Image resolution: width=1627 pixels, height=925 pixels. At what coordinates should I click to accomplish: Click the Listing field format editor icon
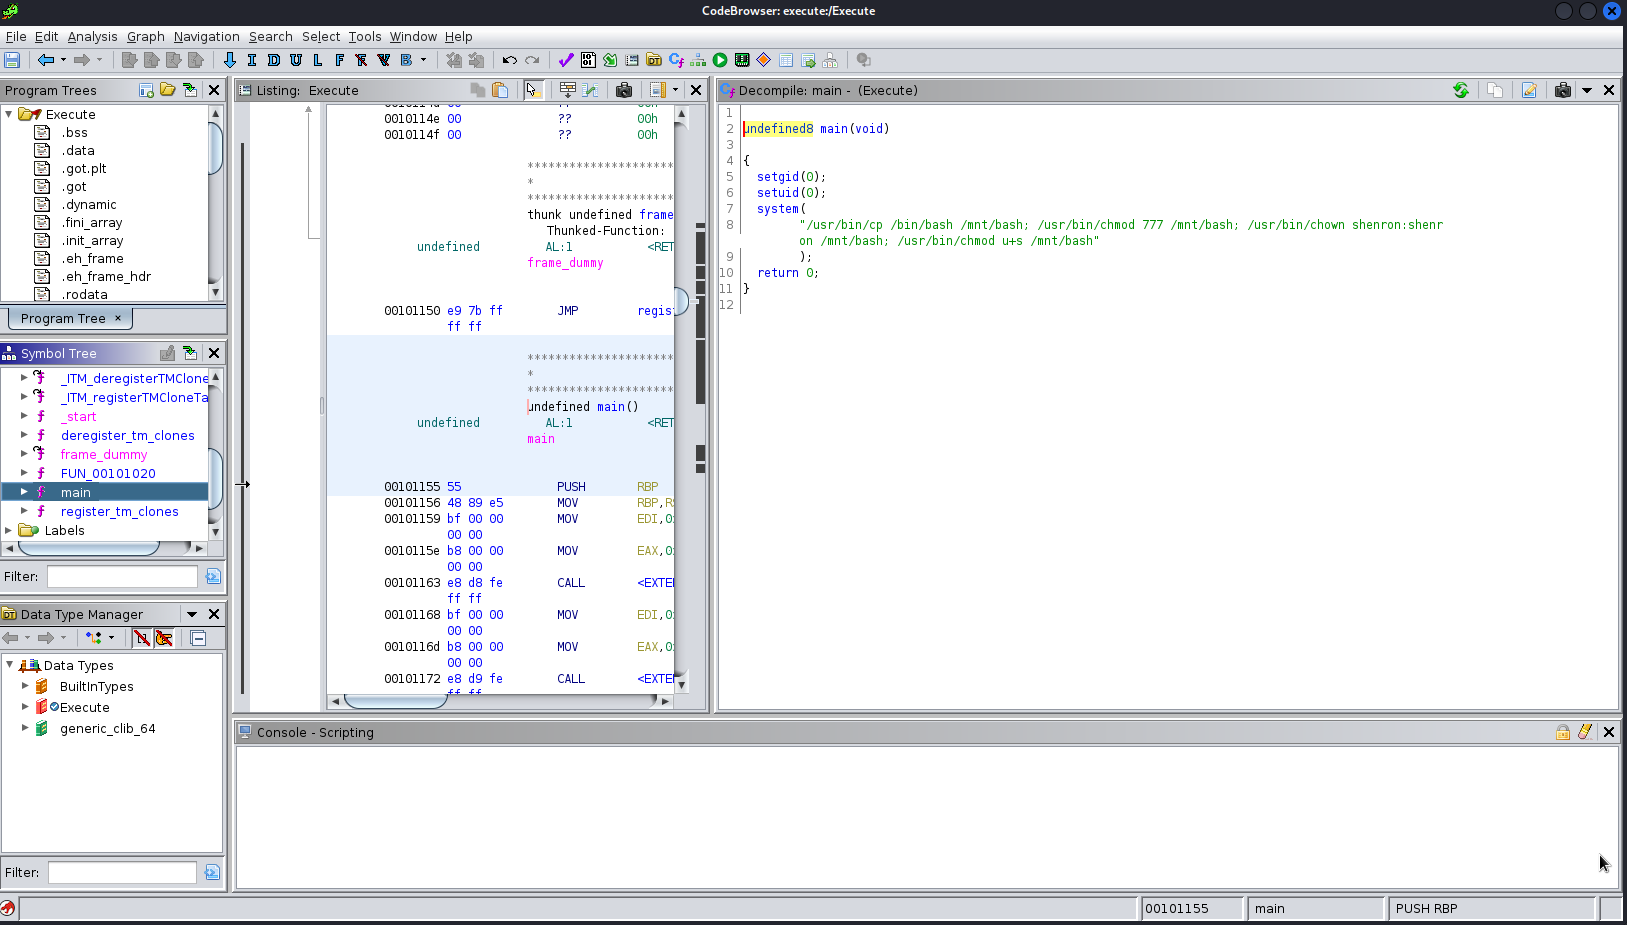(x=568, y=90)
